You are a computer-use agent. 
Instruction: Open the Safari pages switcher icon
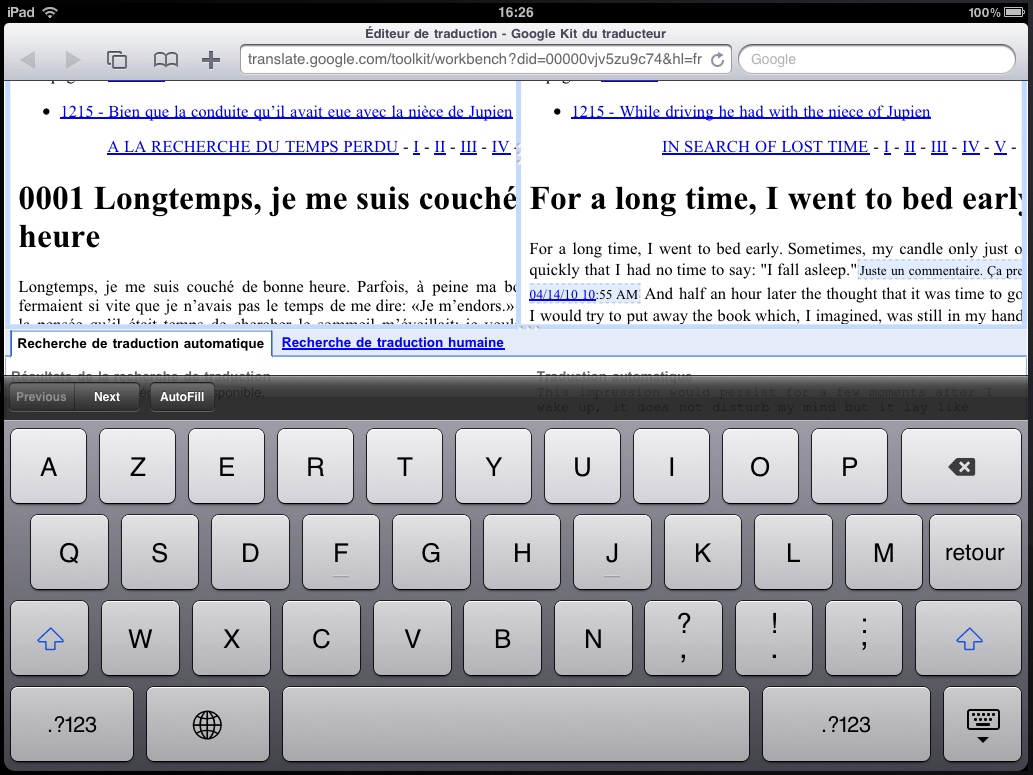coord(117,60)
